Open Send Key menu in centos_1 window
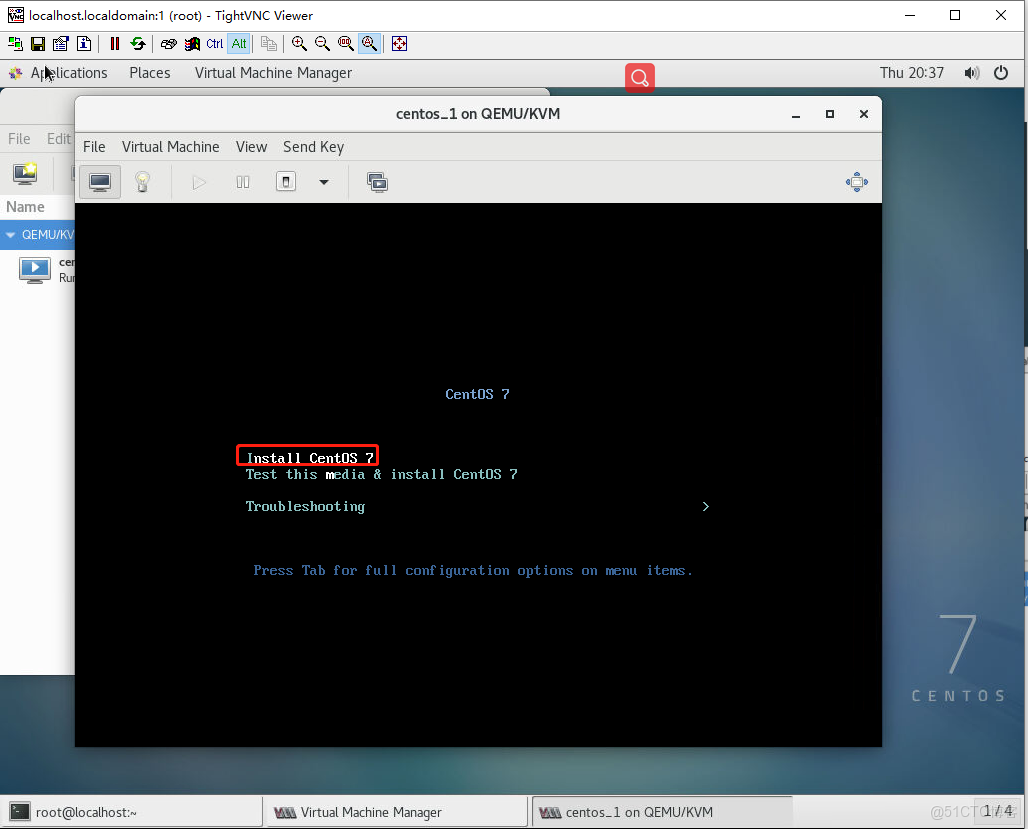The image size is (1028, 829). click(313, 147)
